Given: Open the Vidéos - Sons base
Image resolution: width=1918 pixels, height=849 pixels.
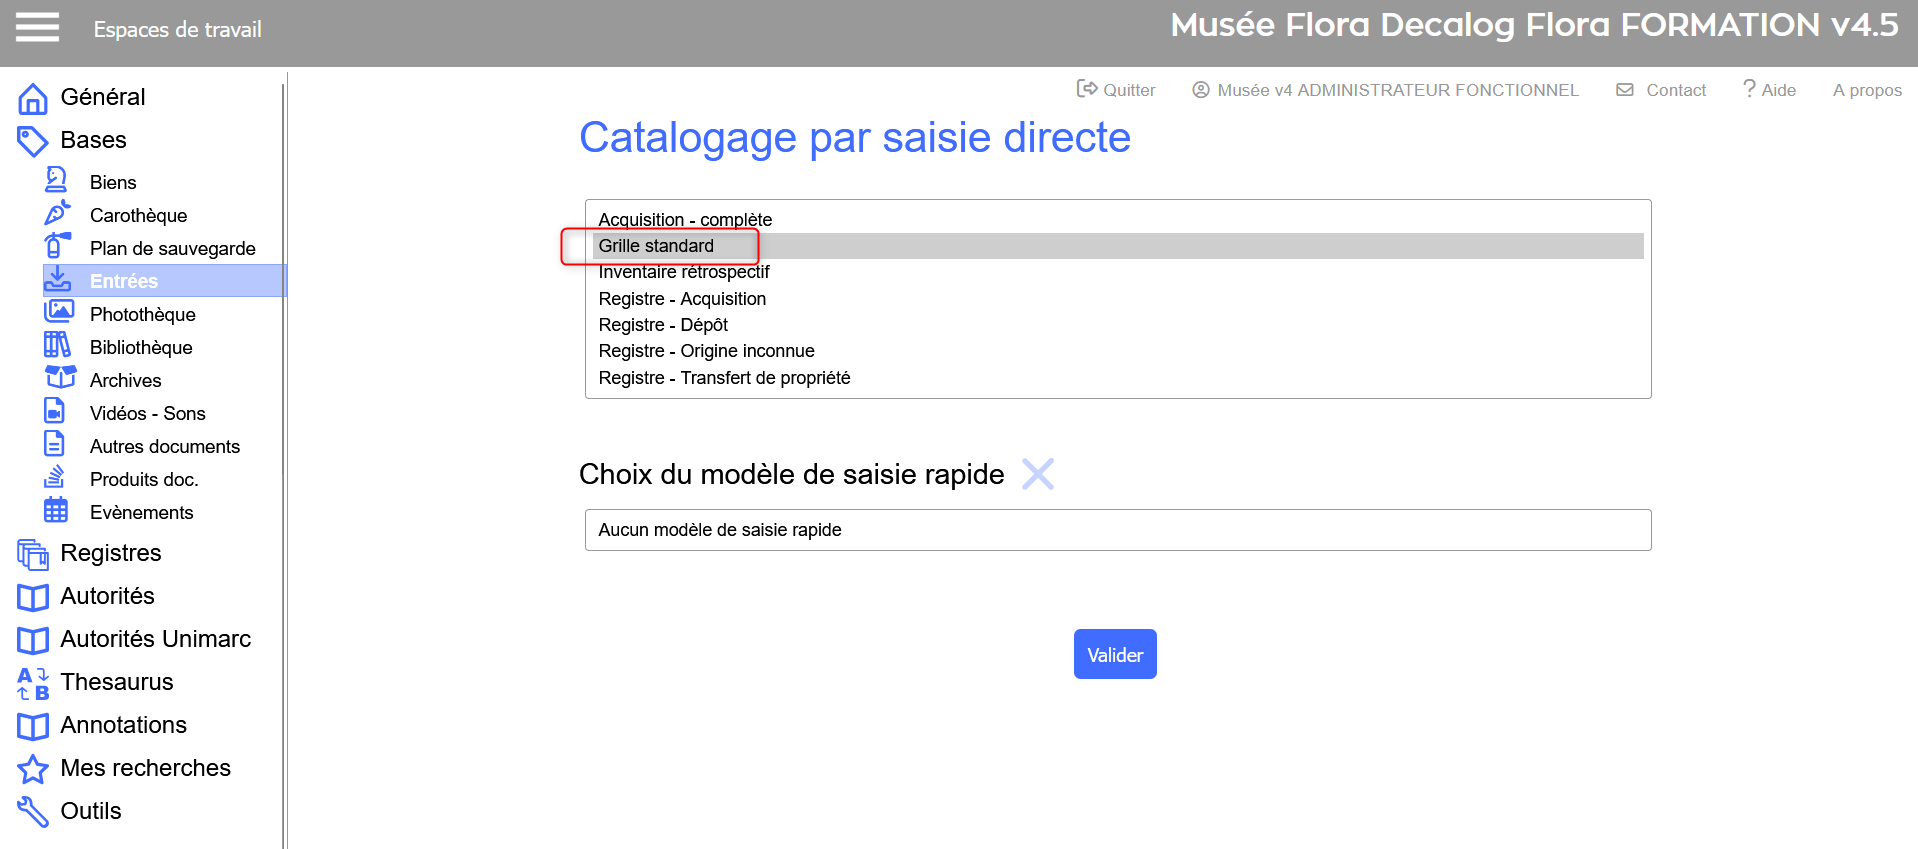Looking at the screenshot, I should click(x=147, y=413).
